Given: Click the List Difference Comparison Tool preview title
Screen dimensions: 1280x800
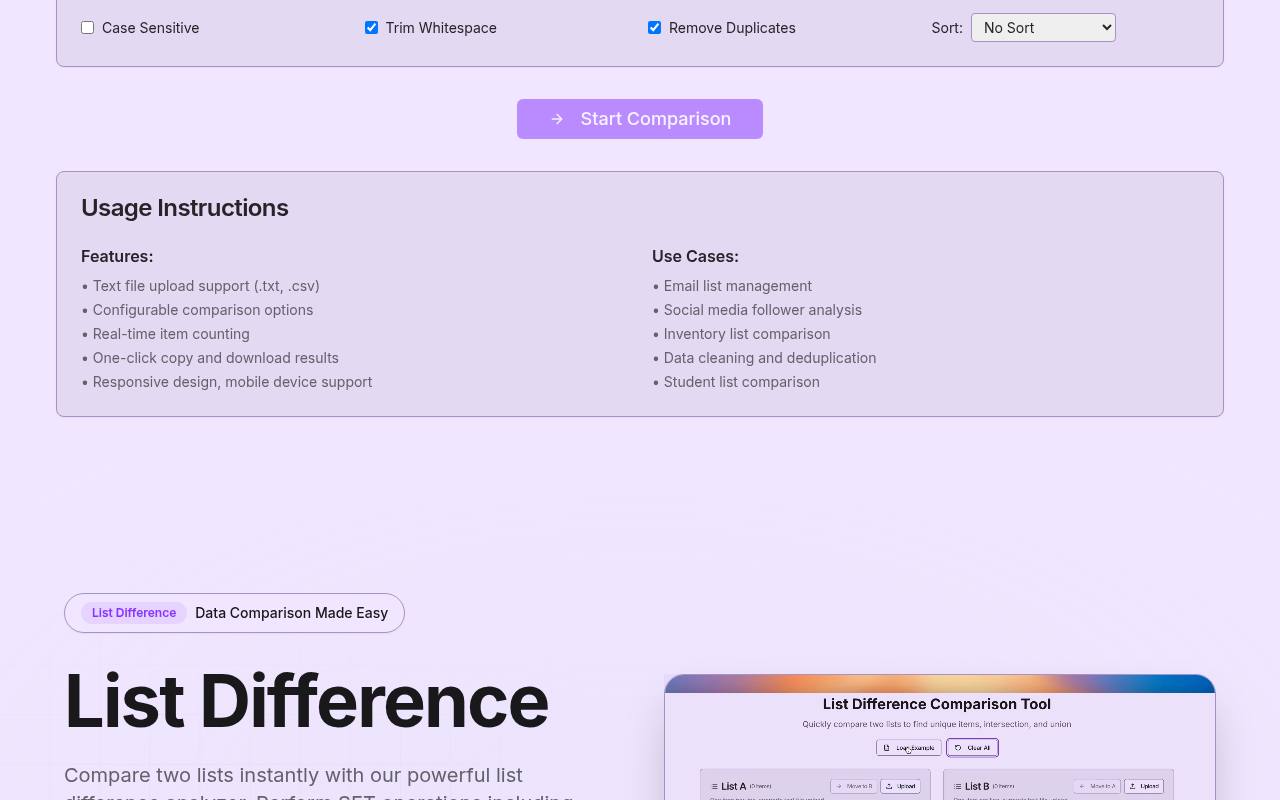Looking at the screenshot, I should [936, 704].
